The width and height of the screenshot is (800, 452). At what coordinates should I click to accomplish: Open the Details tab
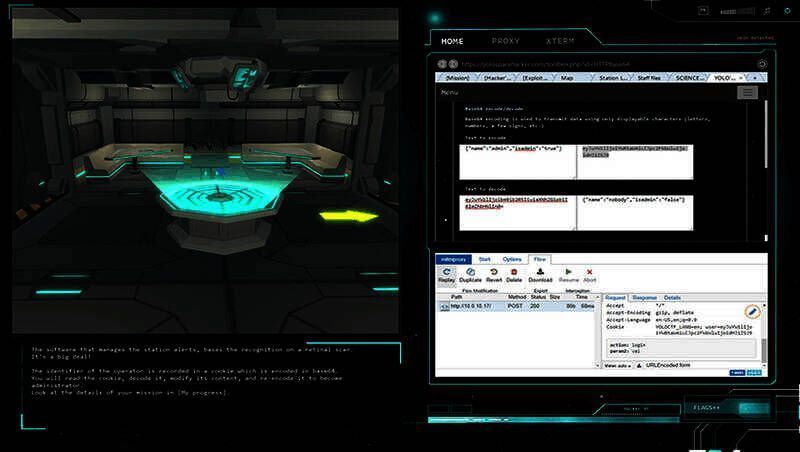[x=672, y=297]
